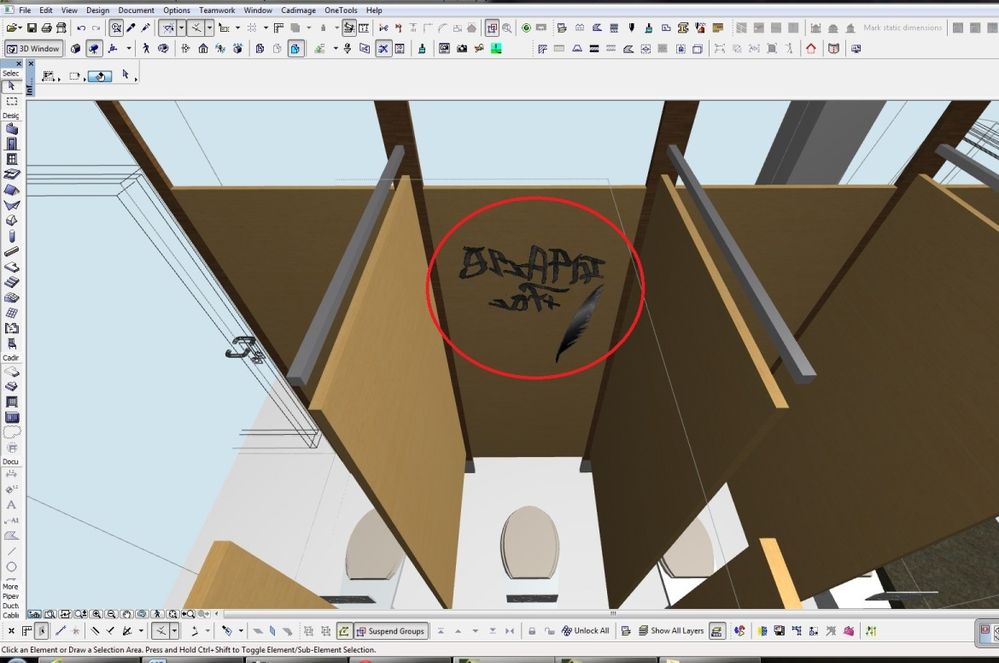This screenshot has width=999, height=663.
Task: Click the walking figure 3D explore icon
Action: pyautogui.click(x=146, y=48)
